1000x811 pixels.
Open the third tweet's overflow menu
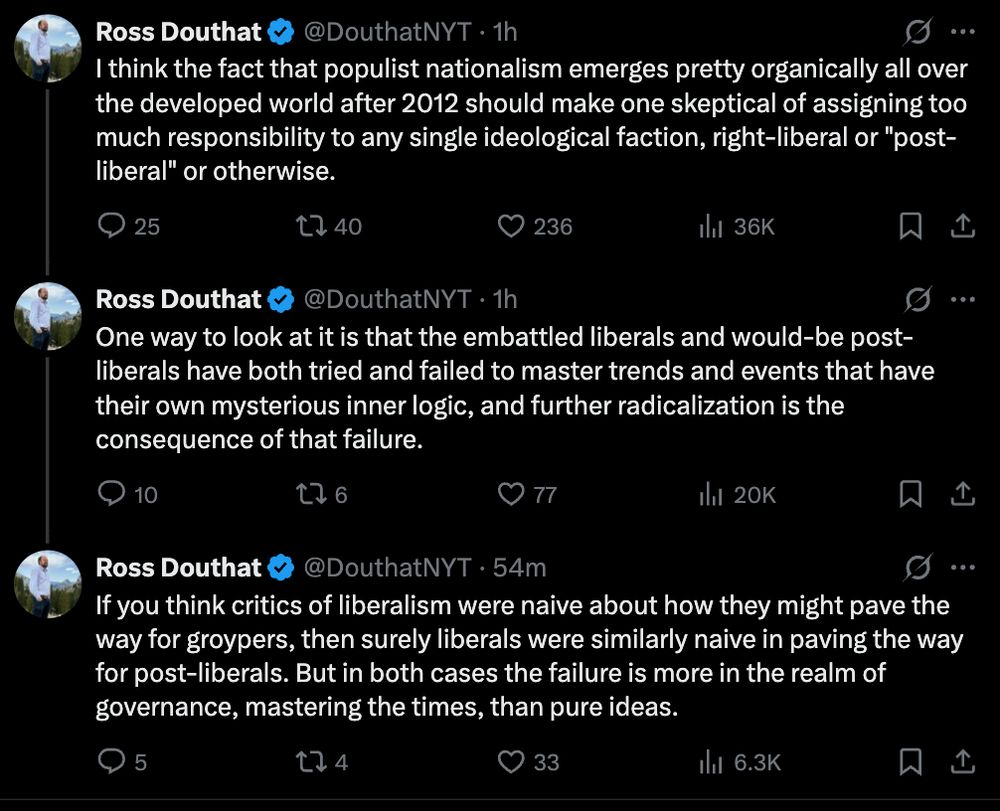(x=963, y=566)
